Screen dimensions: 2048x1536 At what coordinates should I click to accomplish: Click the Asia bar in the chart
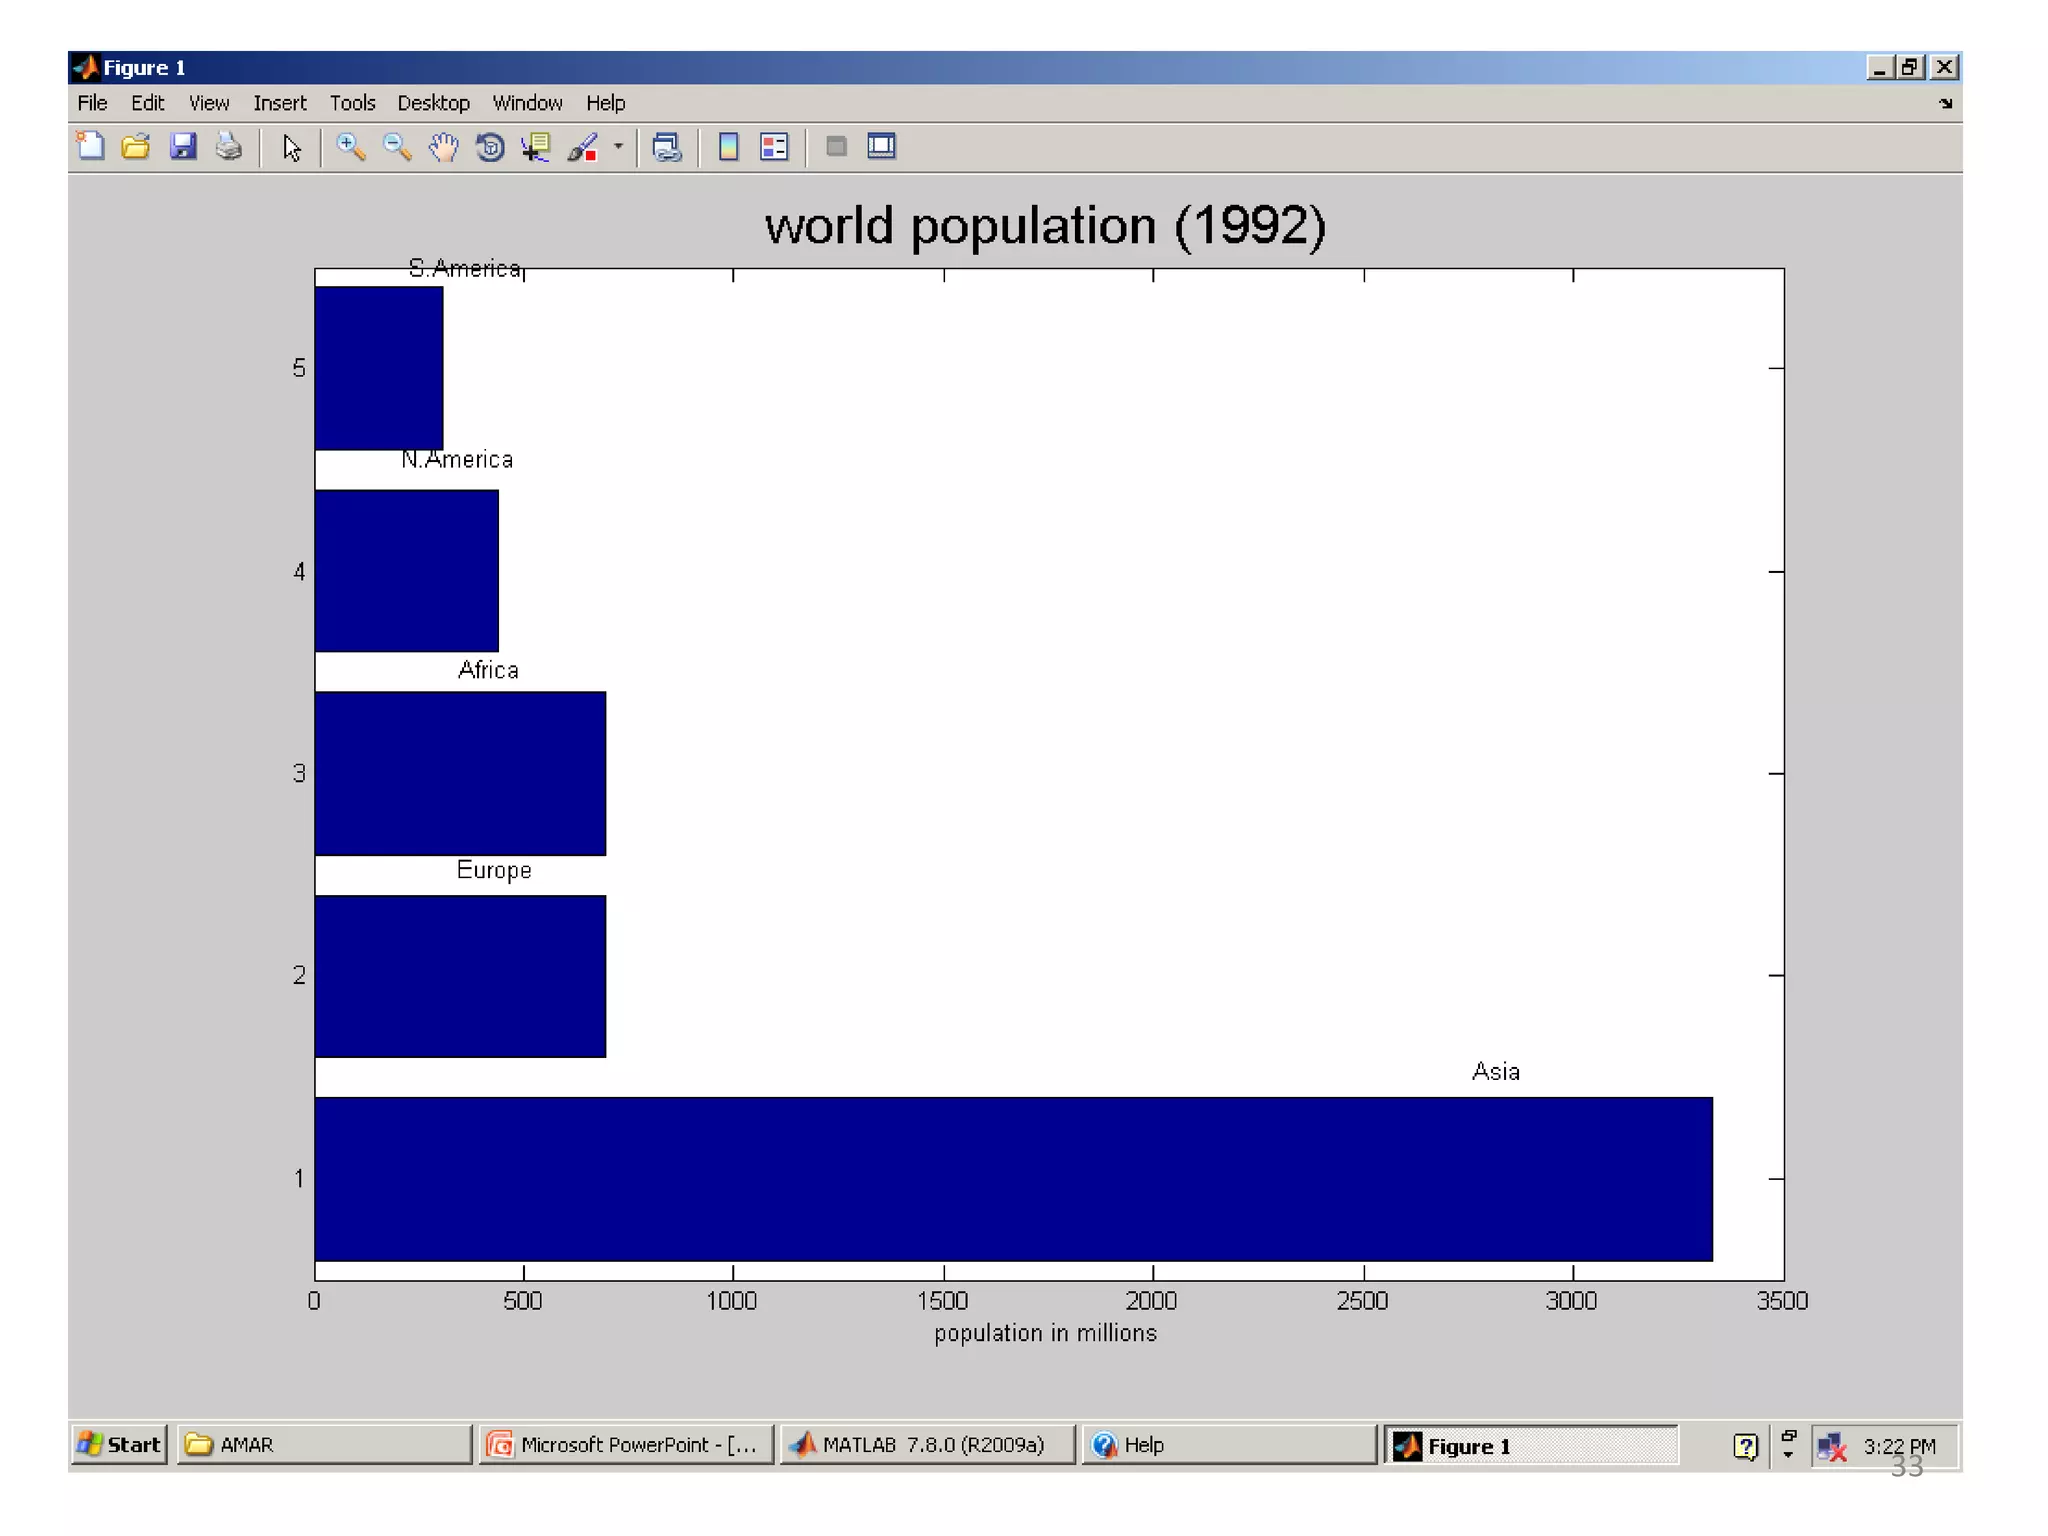pyautogui.click(x=1012, y=1179)
